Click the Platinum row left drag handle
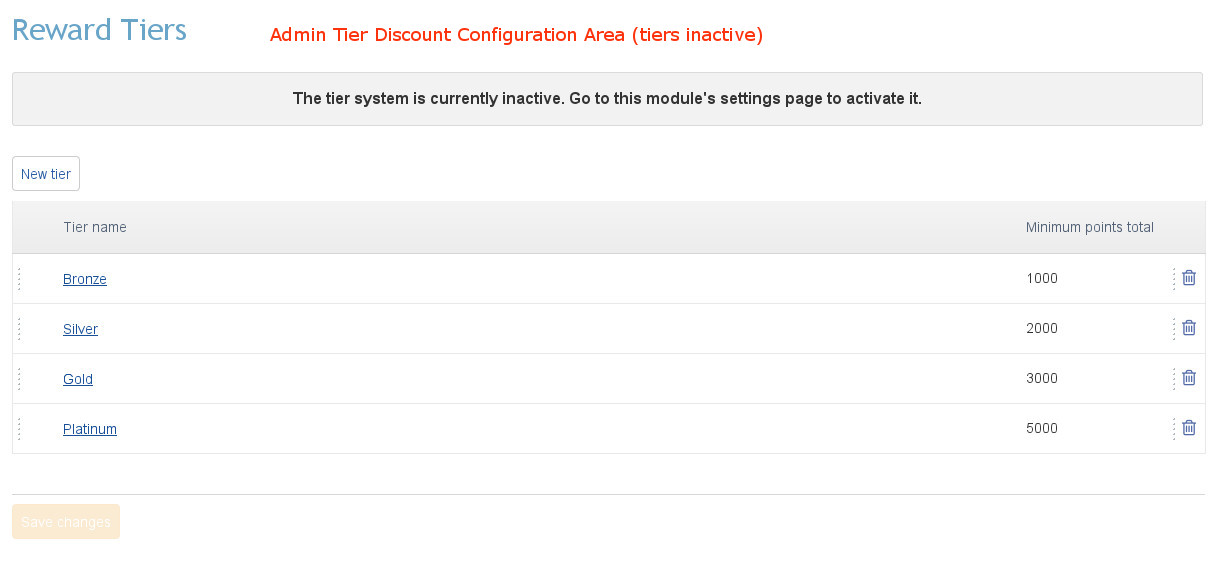The width and height of the screenshot is (1226, 561). pyautogui.click(x=19, y=429)
